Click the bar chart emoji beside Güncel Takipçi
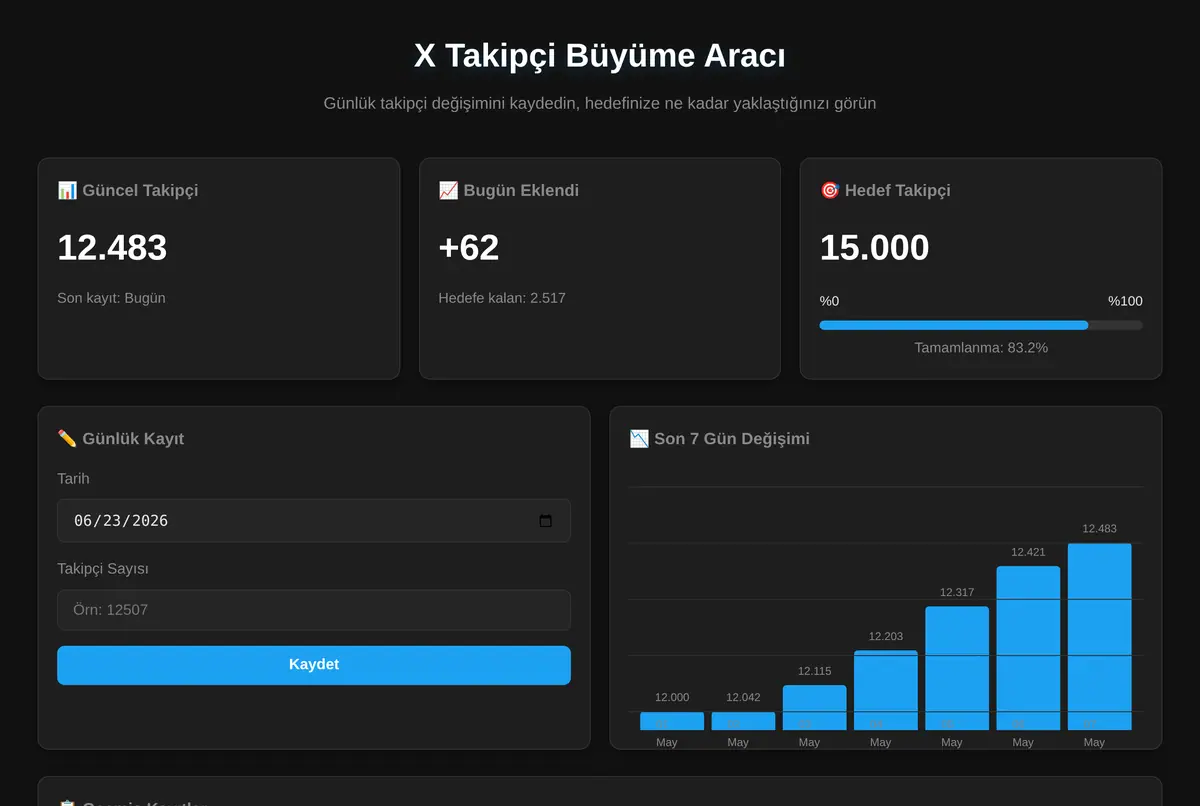Viewport: 1200px width, 806px height. (67, 190)
